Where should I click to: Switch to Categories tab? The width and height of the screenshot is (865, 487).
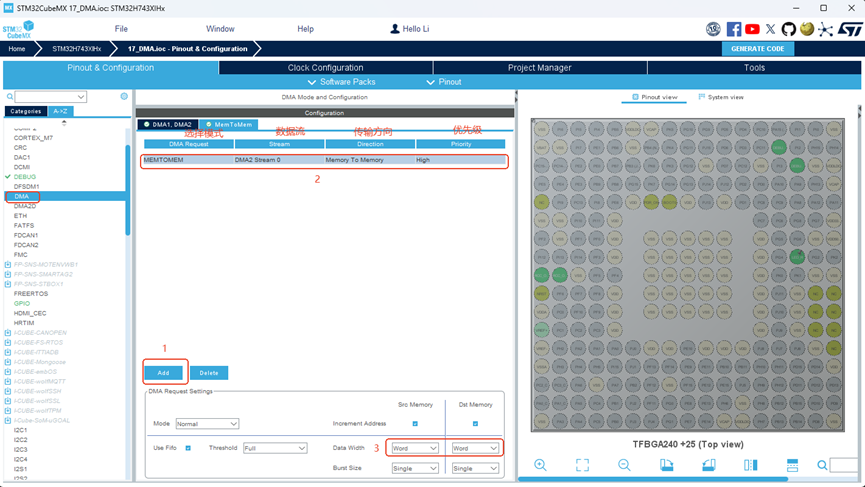[x=25, y=111]
